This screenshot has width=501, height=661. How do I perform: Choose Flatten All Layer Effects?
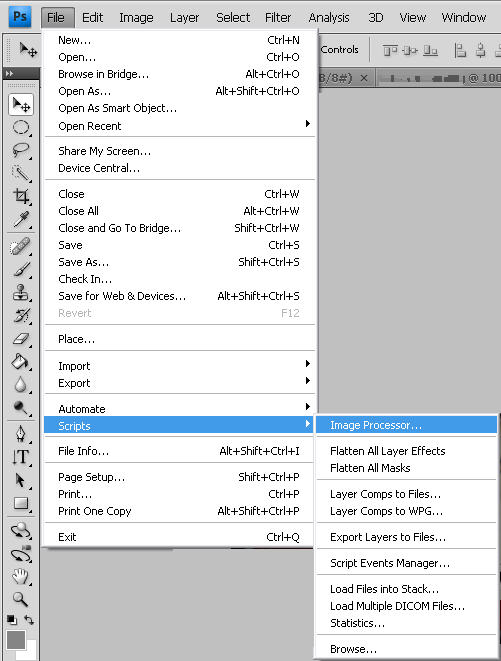(x=407, y=451)
